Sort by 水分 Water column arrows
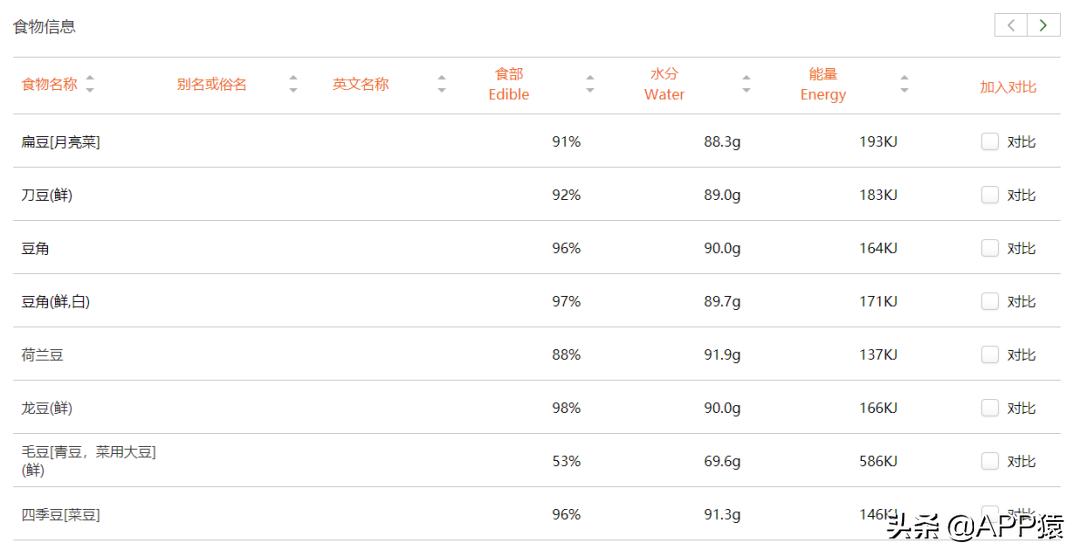1080x557 pixels. coord(746,84)
